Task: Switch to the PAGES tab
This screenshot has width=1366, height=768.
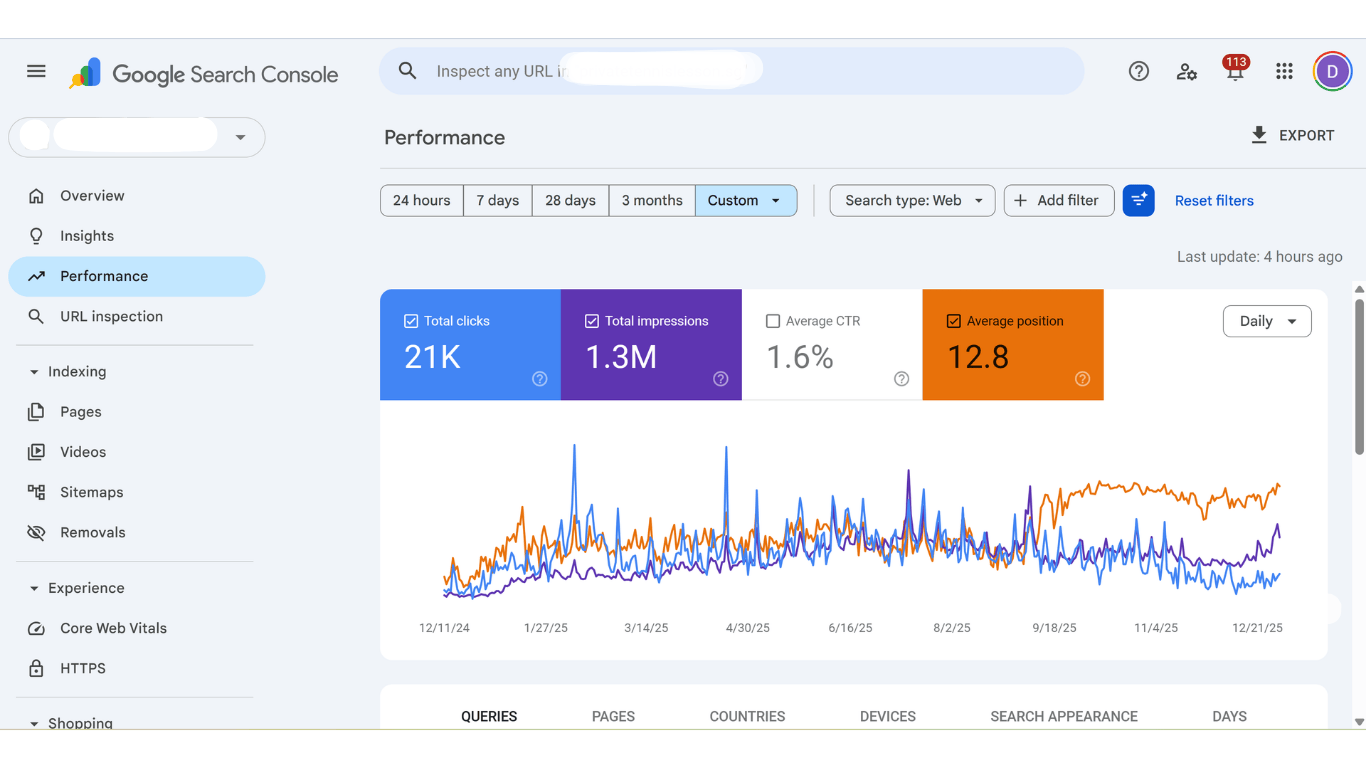Action: pyautogui.click(x=613, y=716)
